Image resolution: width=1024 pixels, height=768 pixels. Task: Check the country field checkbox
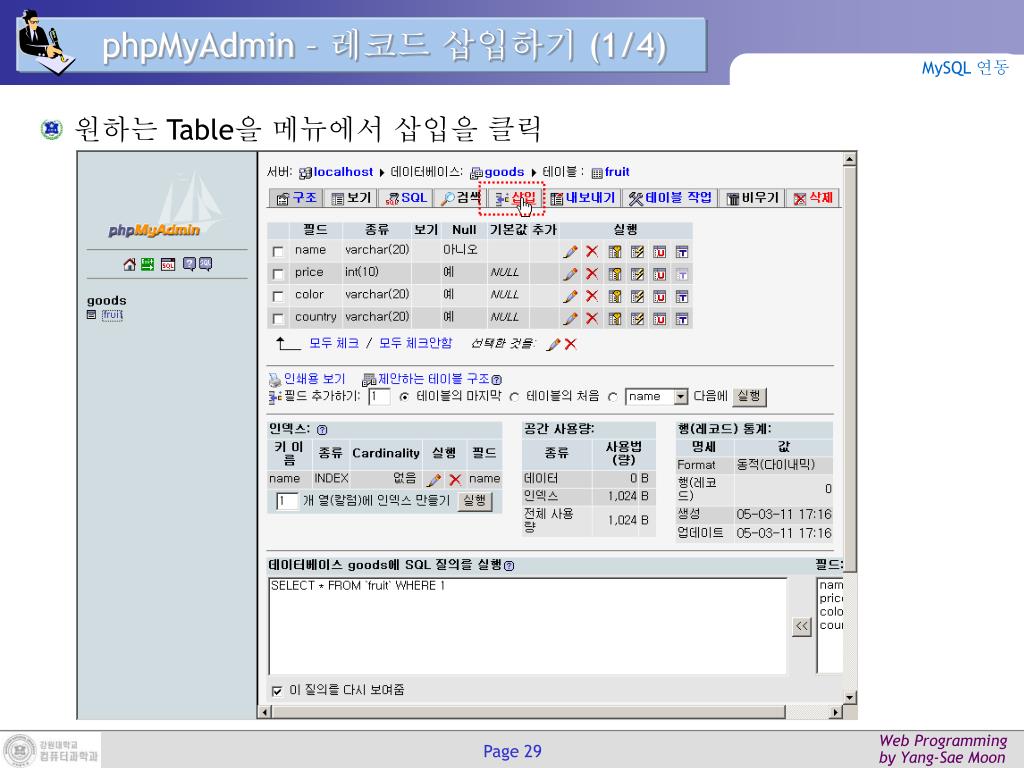click(278, 319)
